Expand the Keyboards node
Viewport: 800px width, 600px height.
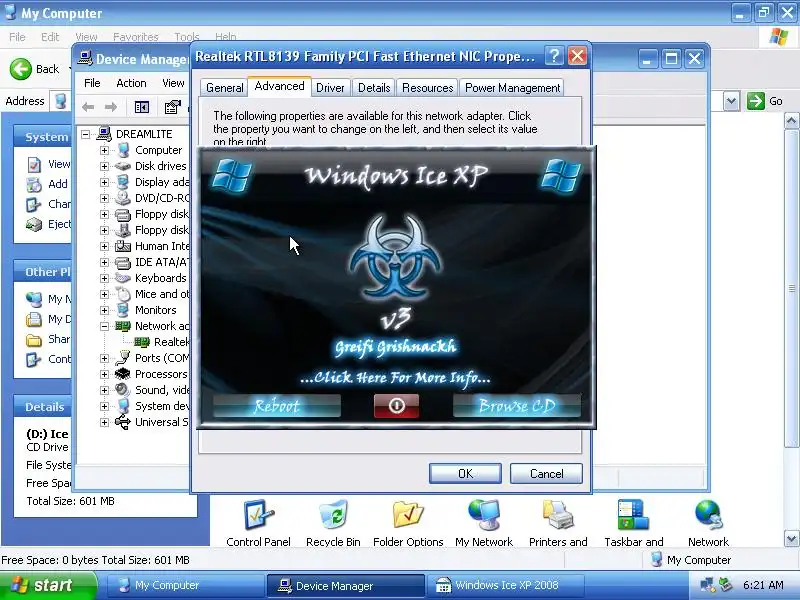104,278
